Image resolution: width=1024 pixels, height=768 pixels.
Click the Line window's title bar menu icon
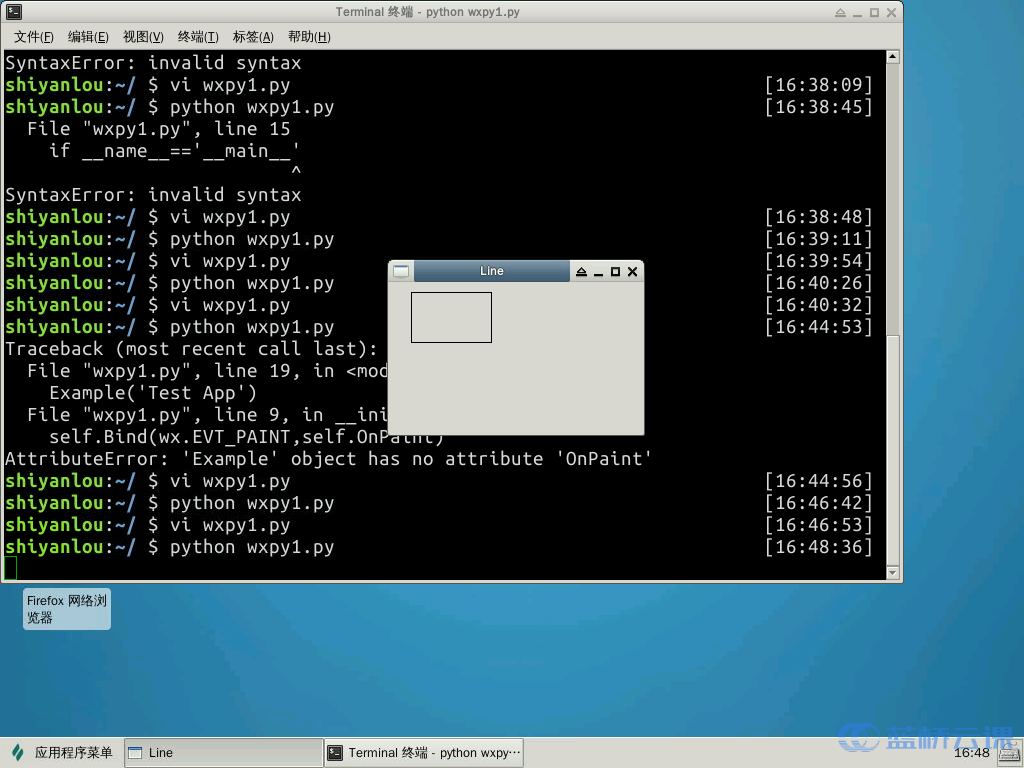click(x=401, y=271)
